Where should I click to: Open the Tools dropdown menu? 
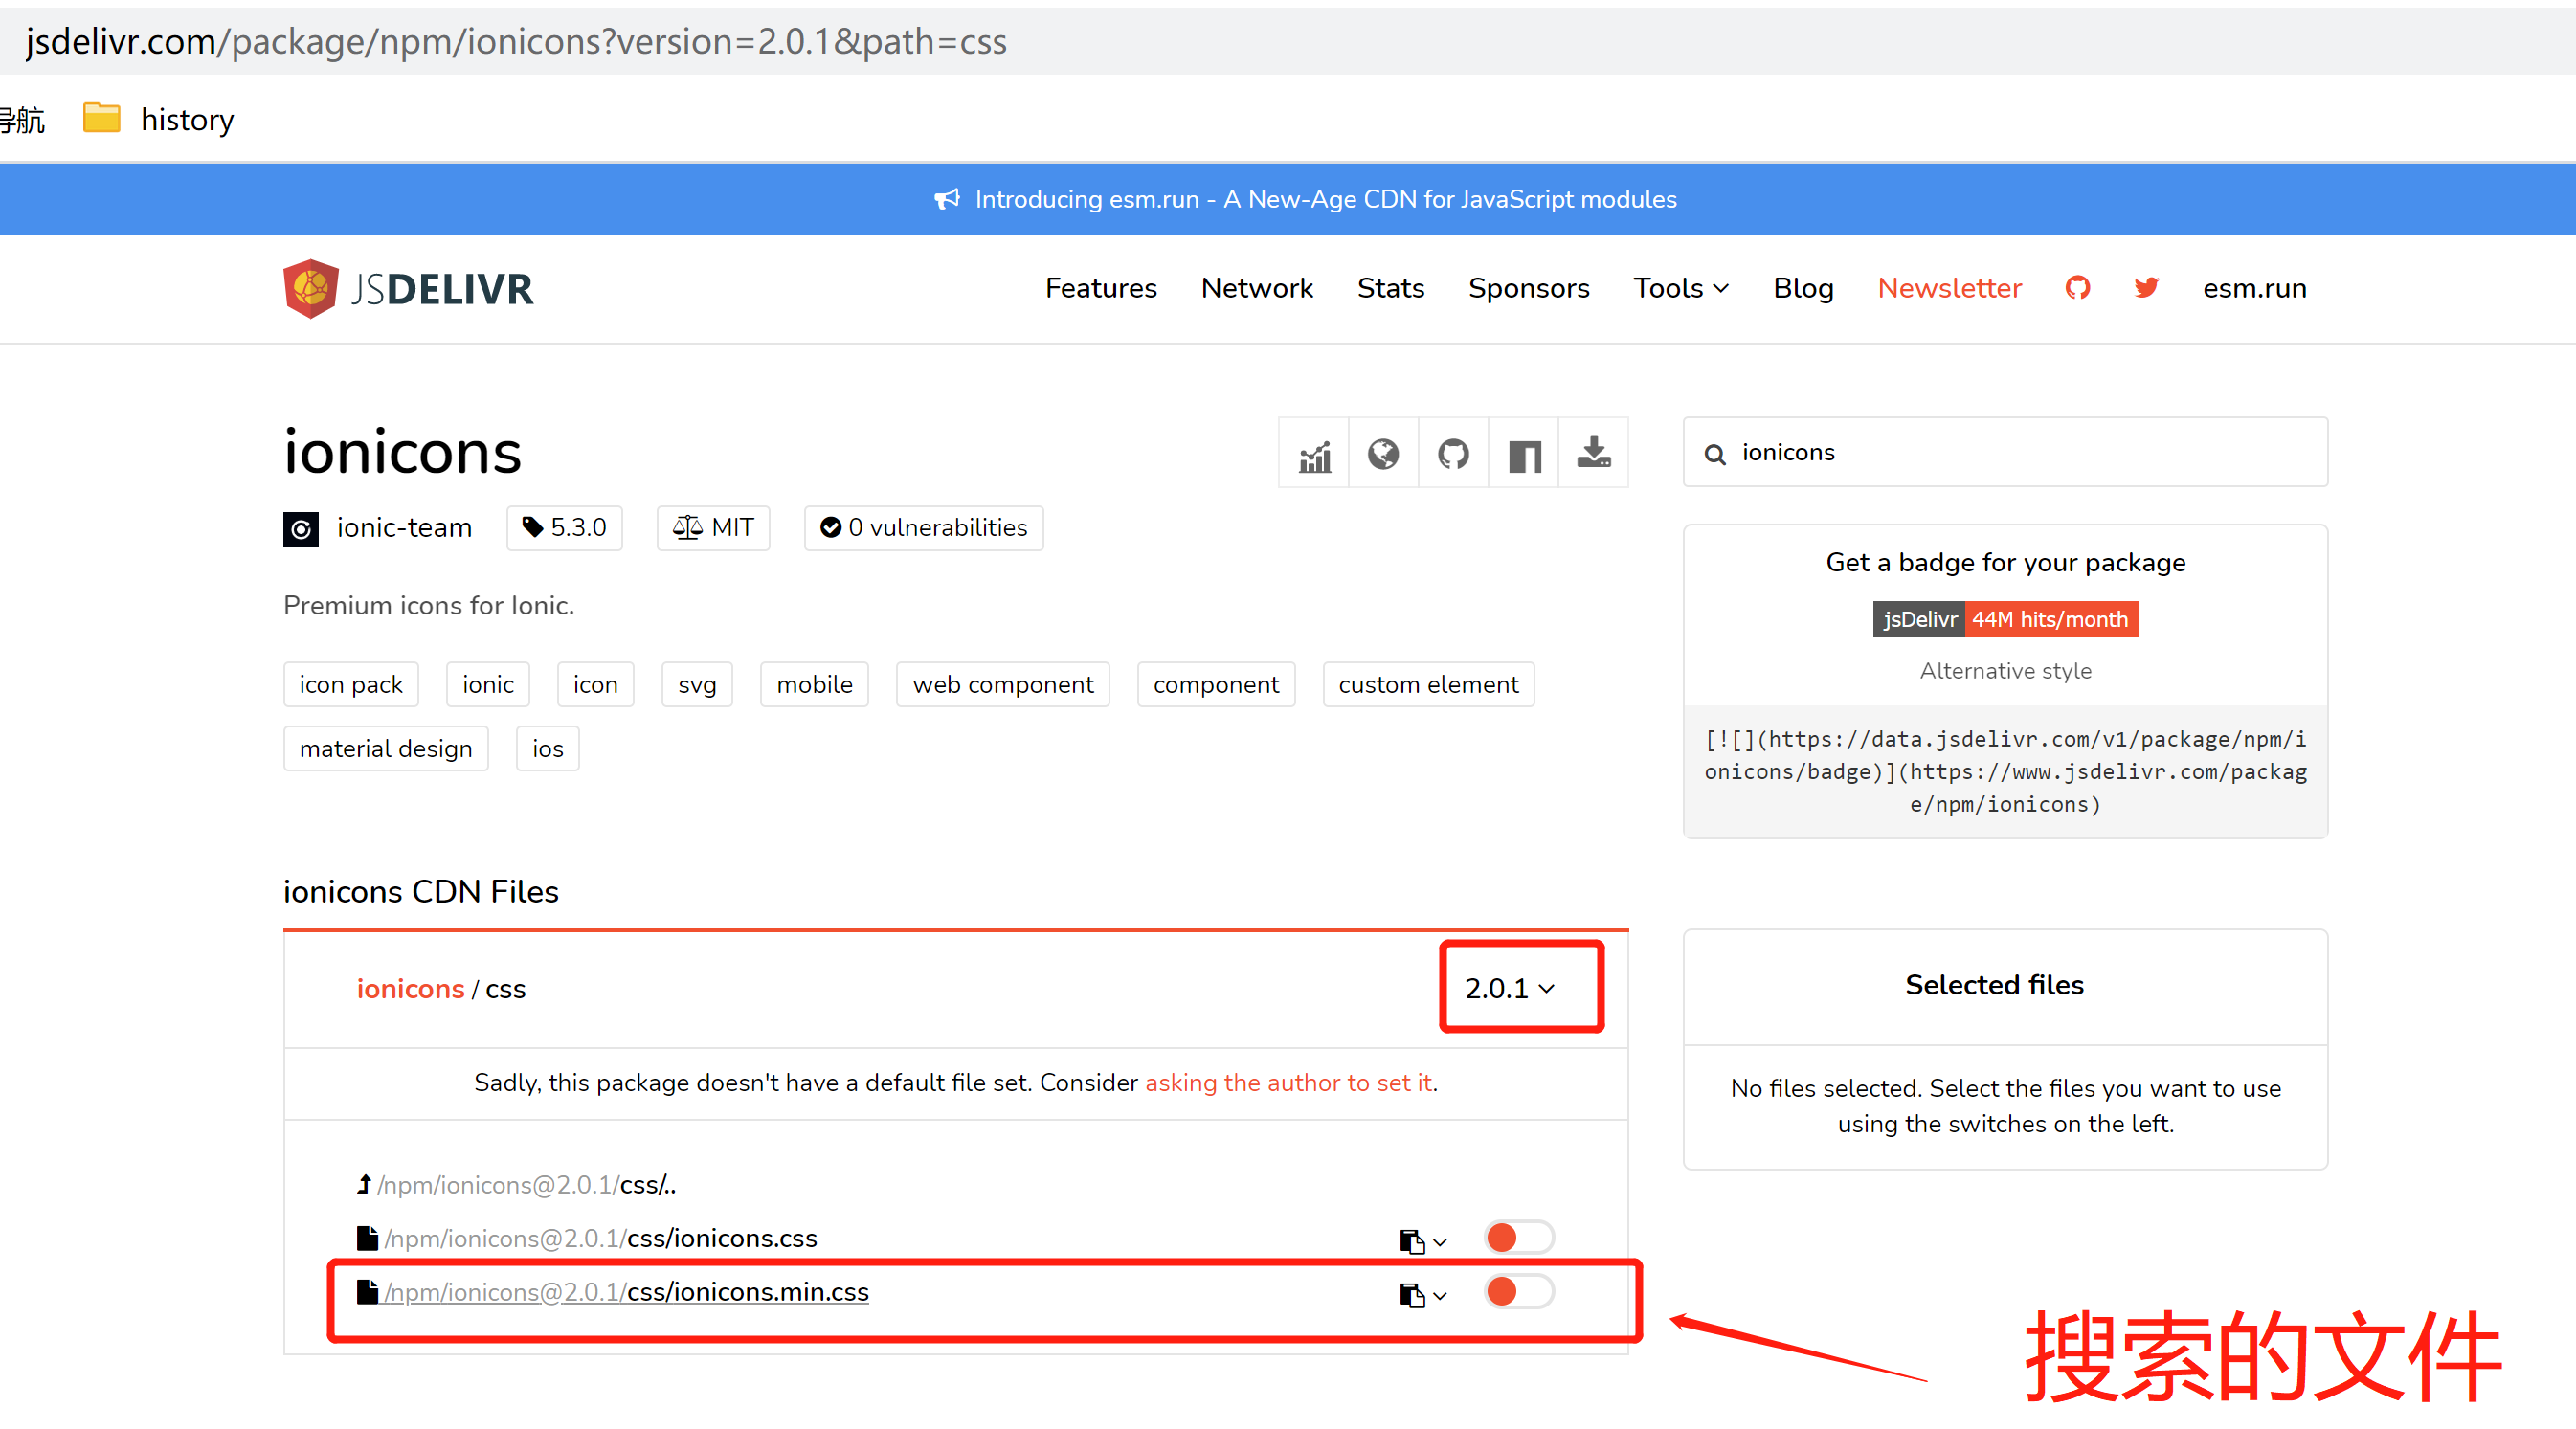[1681, 288]
